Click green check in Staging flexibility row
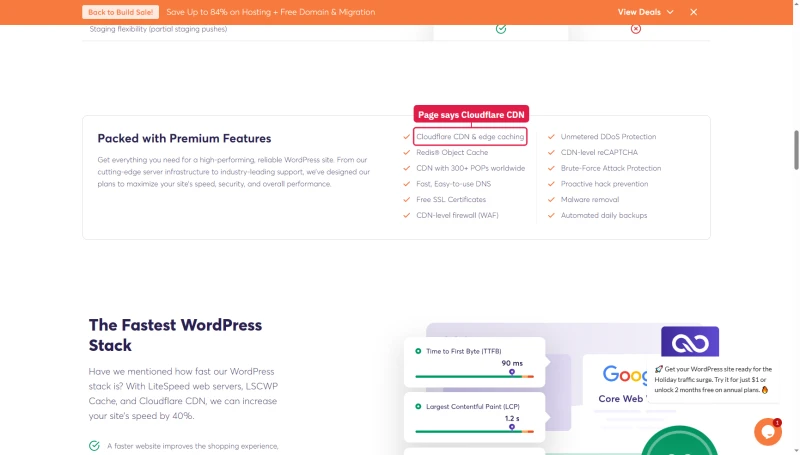800x455 pixels. click(501, 29)
